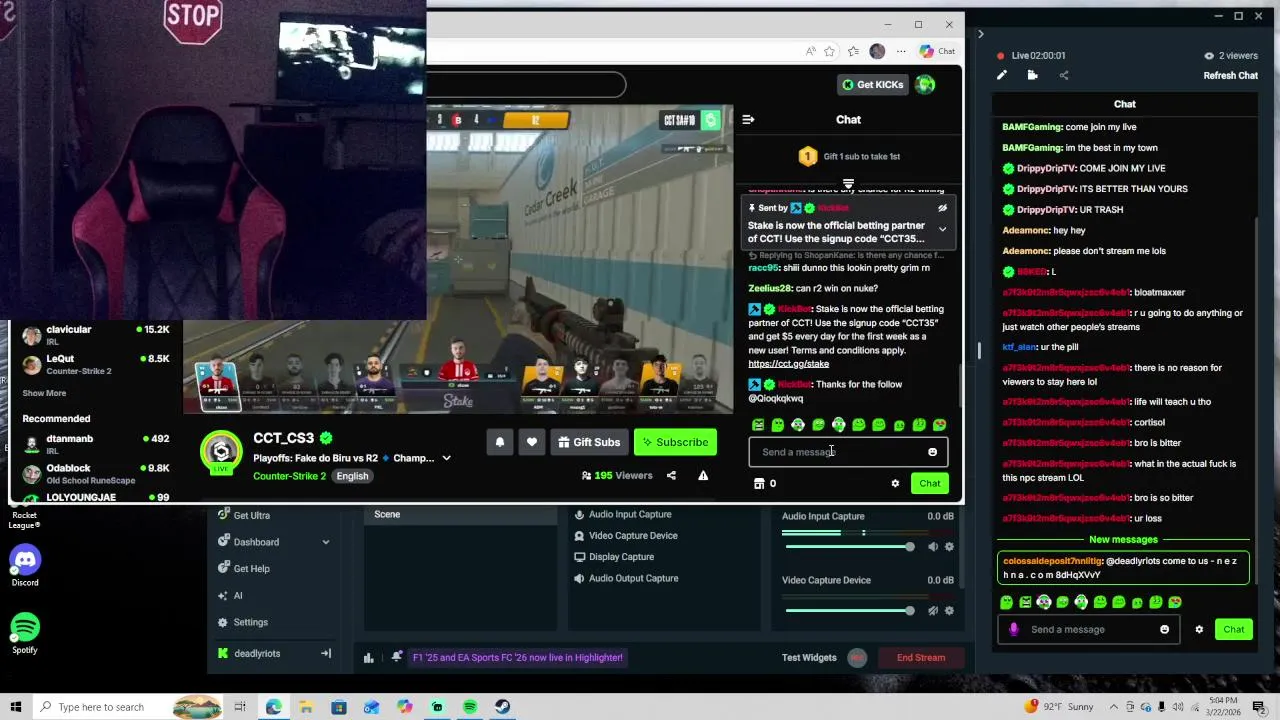1280x720 pixels.
Task: Collapse chat panel with the arrow-lines icon
Action: 748,119
